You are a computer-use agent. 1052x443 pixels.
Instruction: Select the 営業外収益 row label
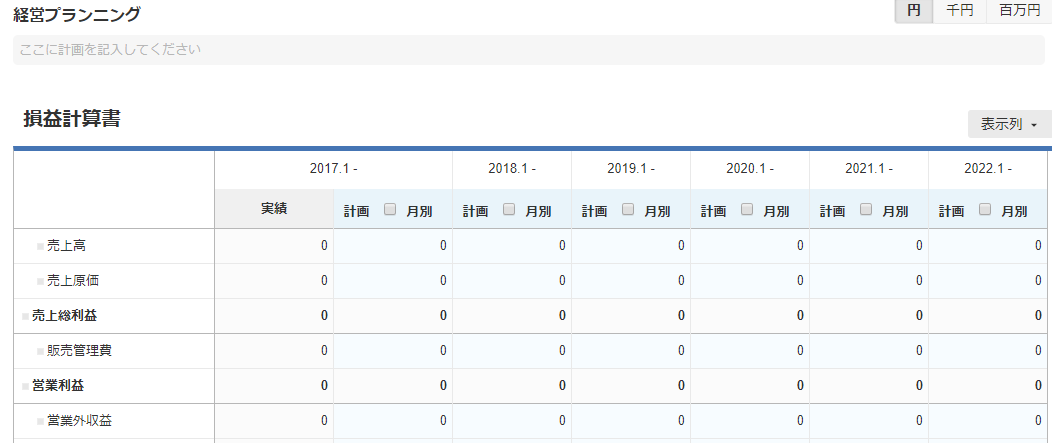pyautogui.click(x=79, y=420)
